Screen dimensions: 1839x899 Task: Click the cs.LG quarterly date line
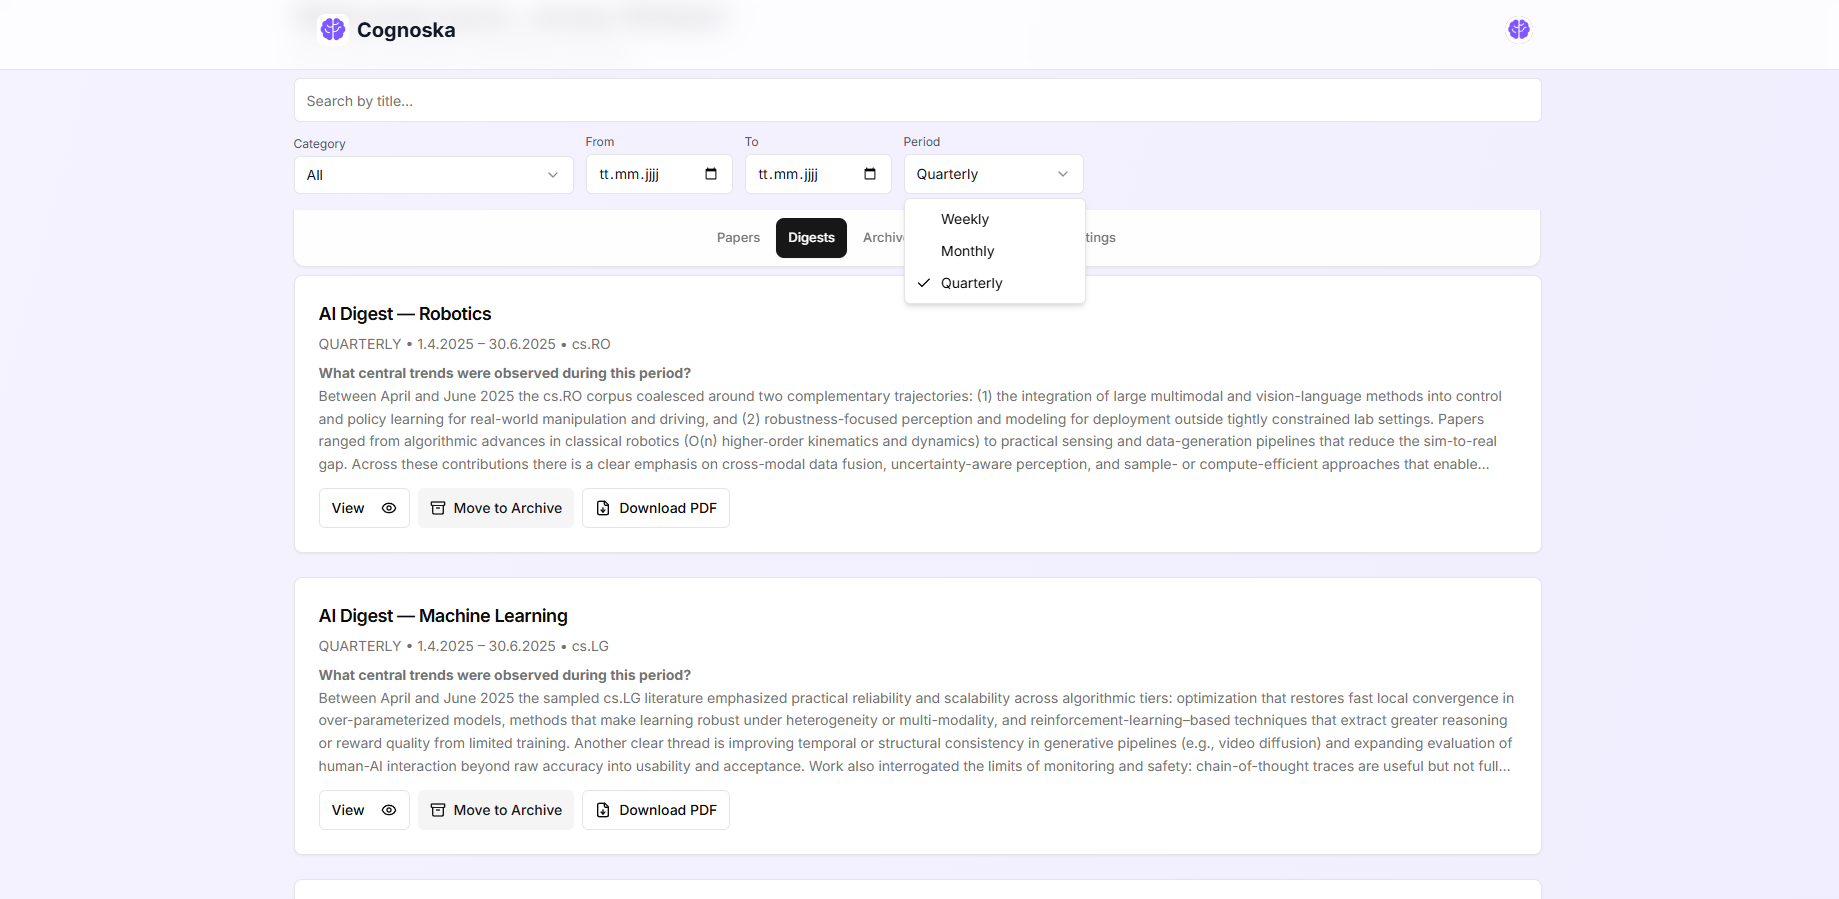click(463, 646)
